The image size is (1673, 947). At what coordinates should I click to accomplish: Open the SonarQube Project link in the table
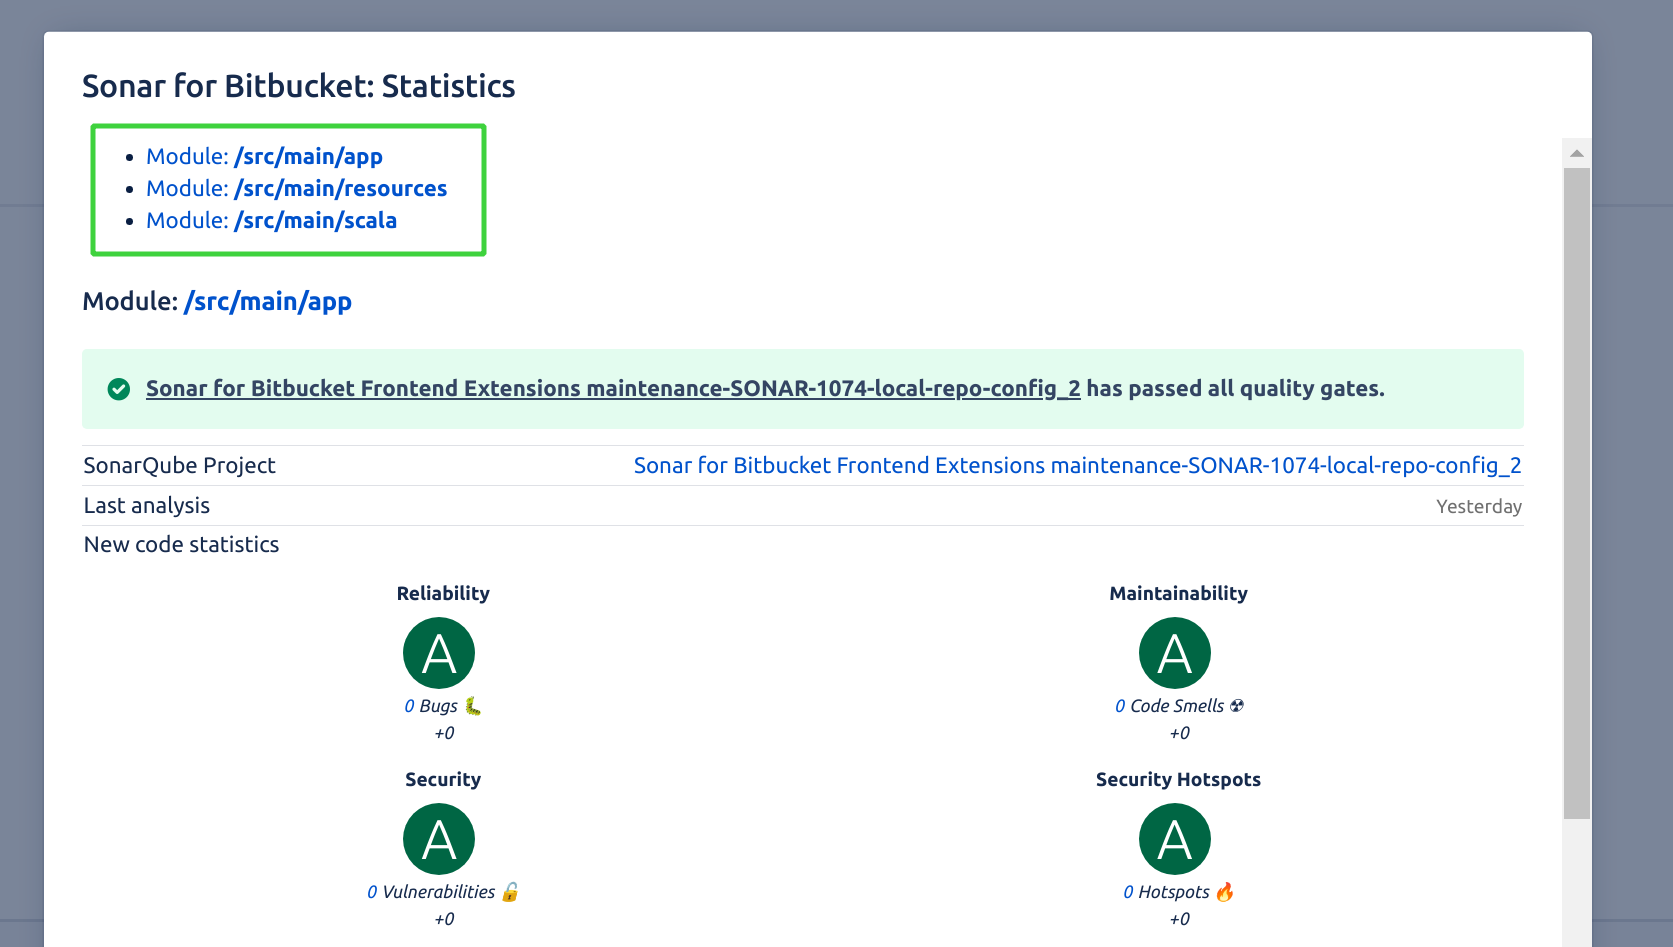(1077, 466)
